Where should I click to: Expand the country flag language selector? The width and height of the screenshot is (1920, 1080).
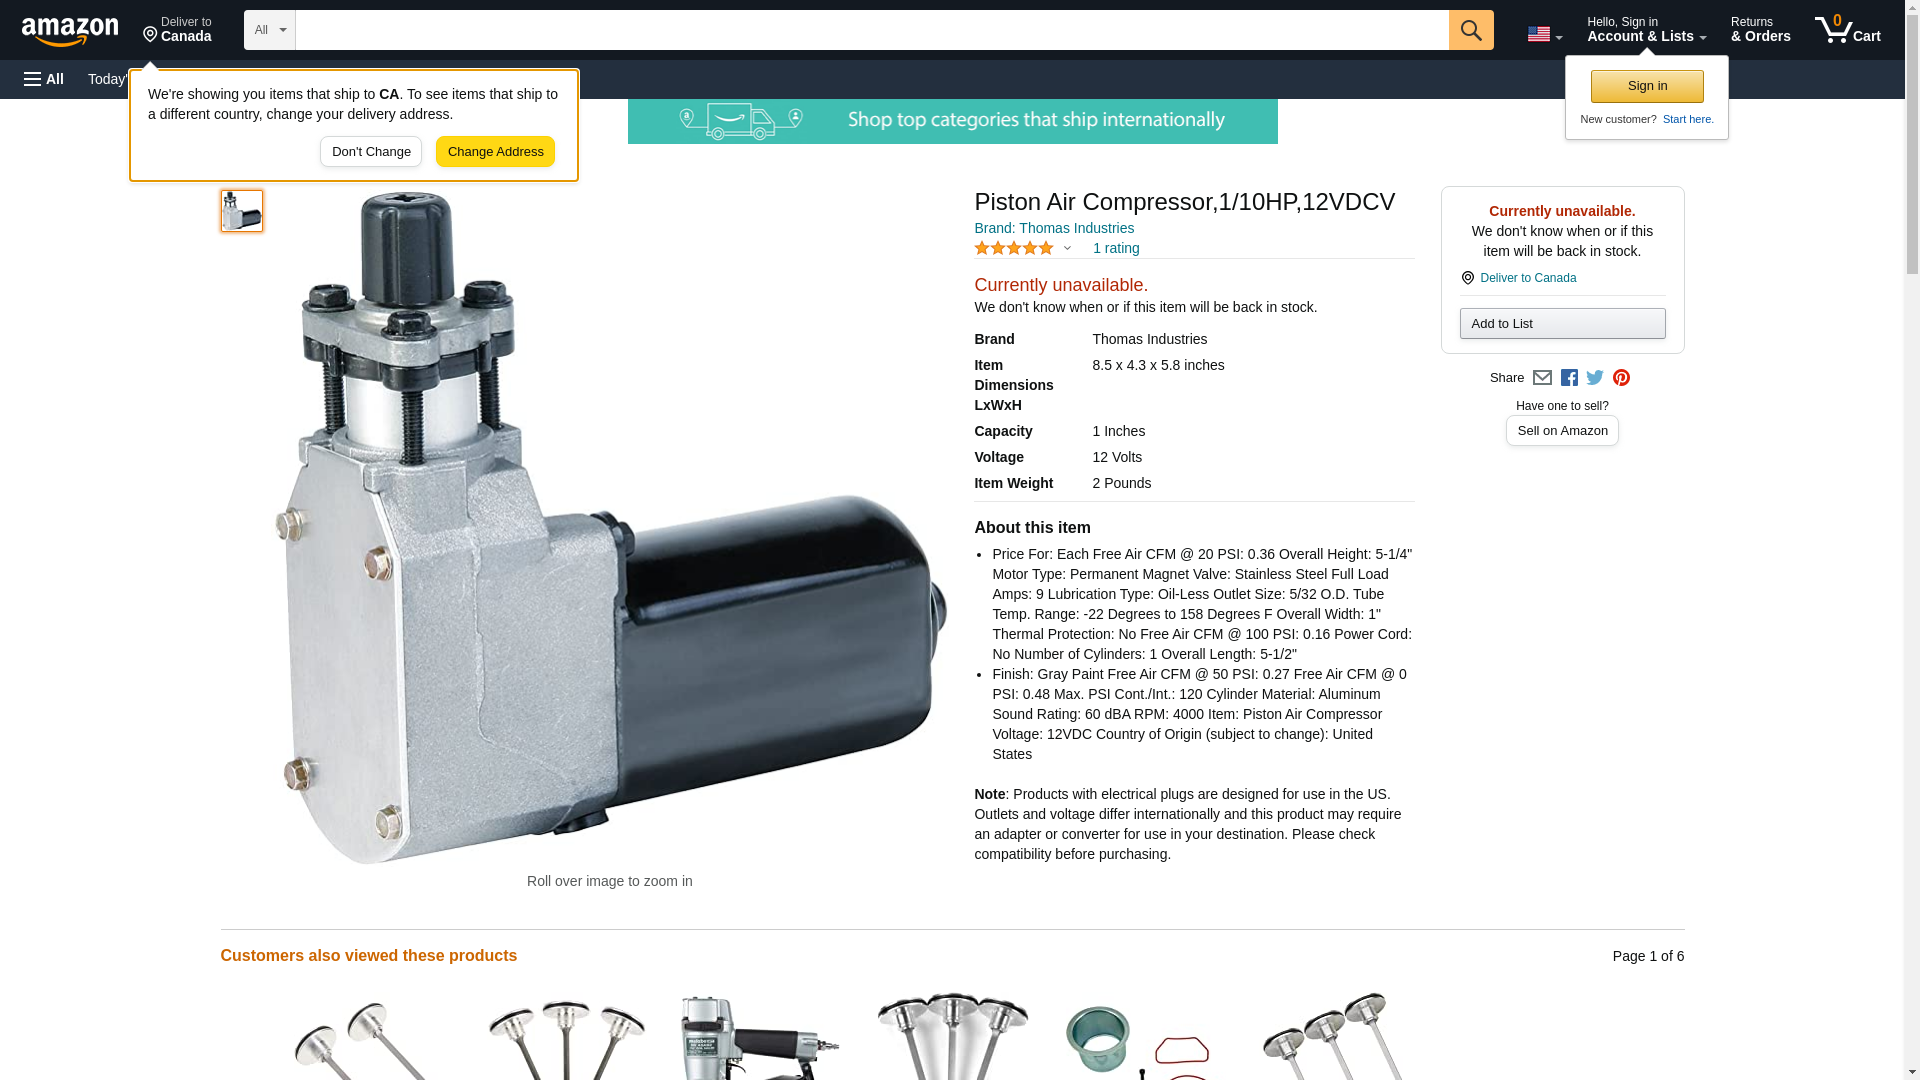[1544, 34]
